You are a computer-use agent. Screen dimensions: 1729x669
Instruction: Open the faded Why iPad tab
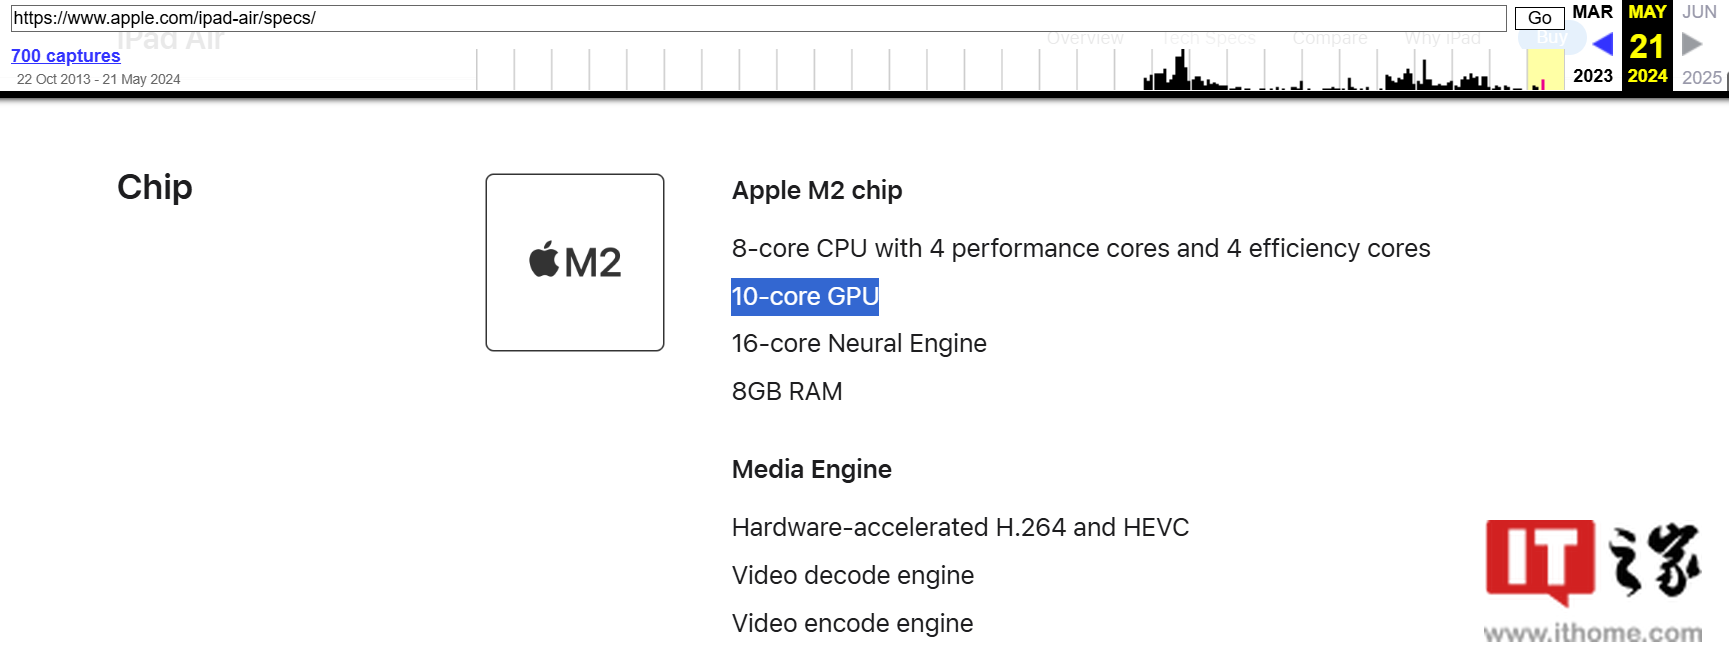pyautogui.click(x=1442, y=38)
